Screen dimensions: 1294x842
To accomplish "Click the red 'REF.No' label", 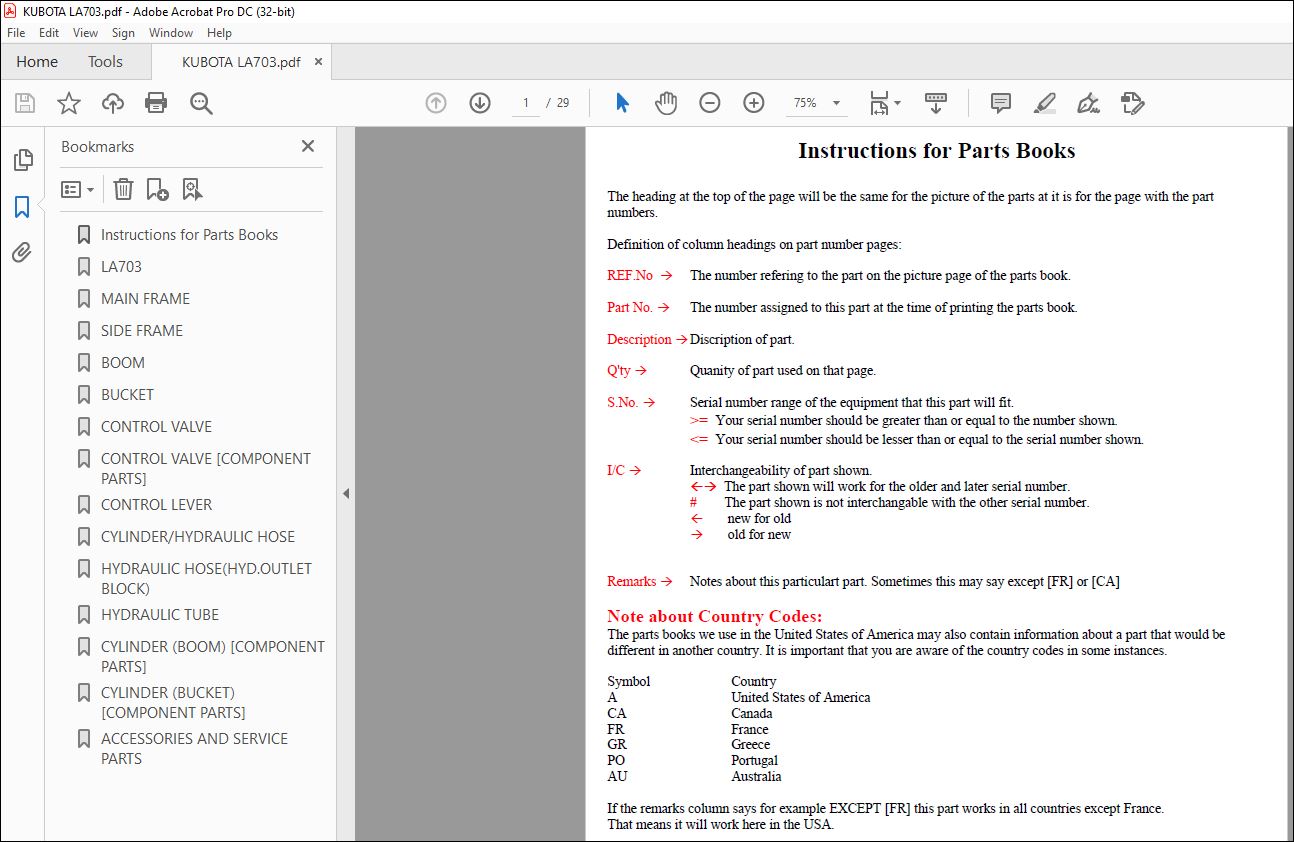I will (630, 276).
